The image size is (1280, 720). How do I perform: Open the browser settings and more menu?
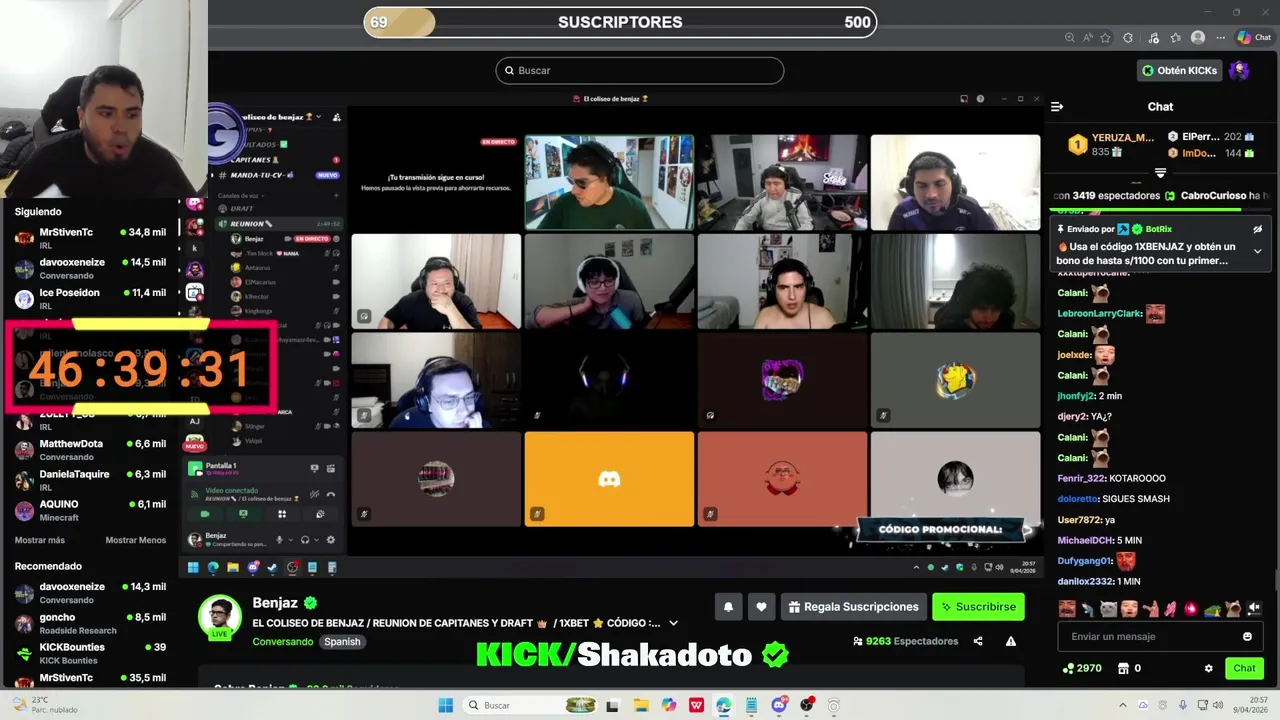coord(1221,38)
